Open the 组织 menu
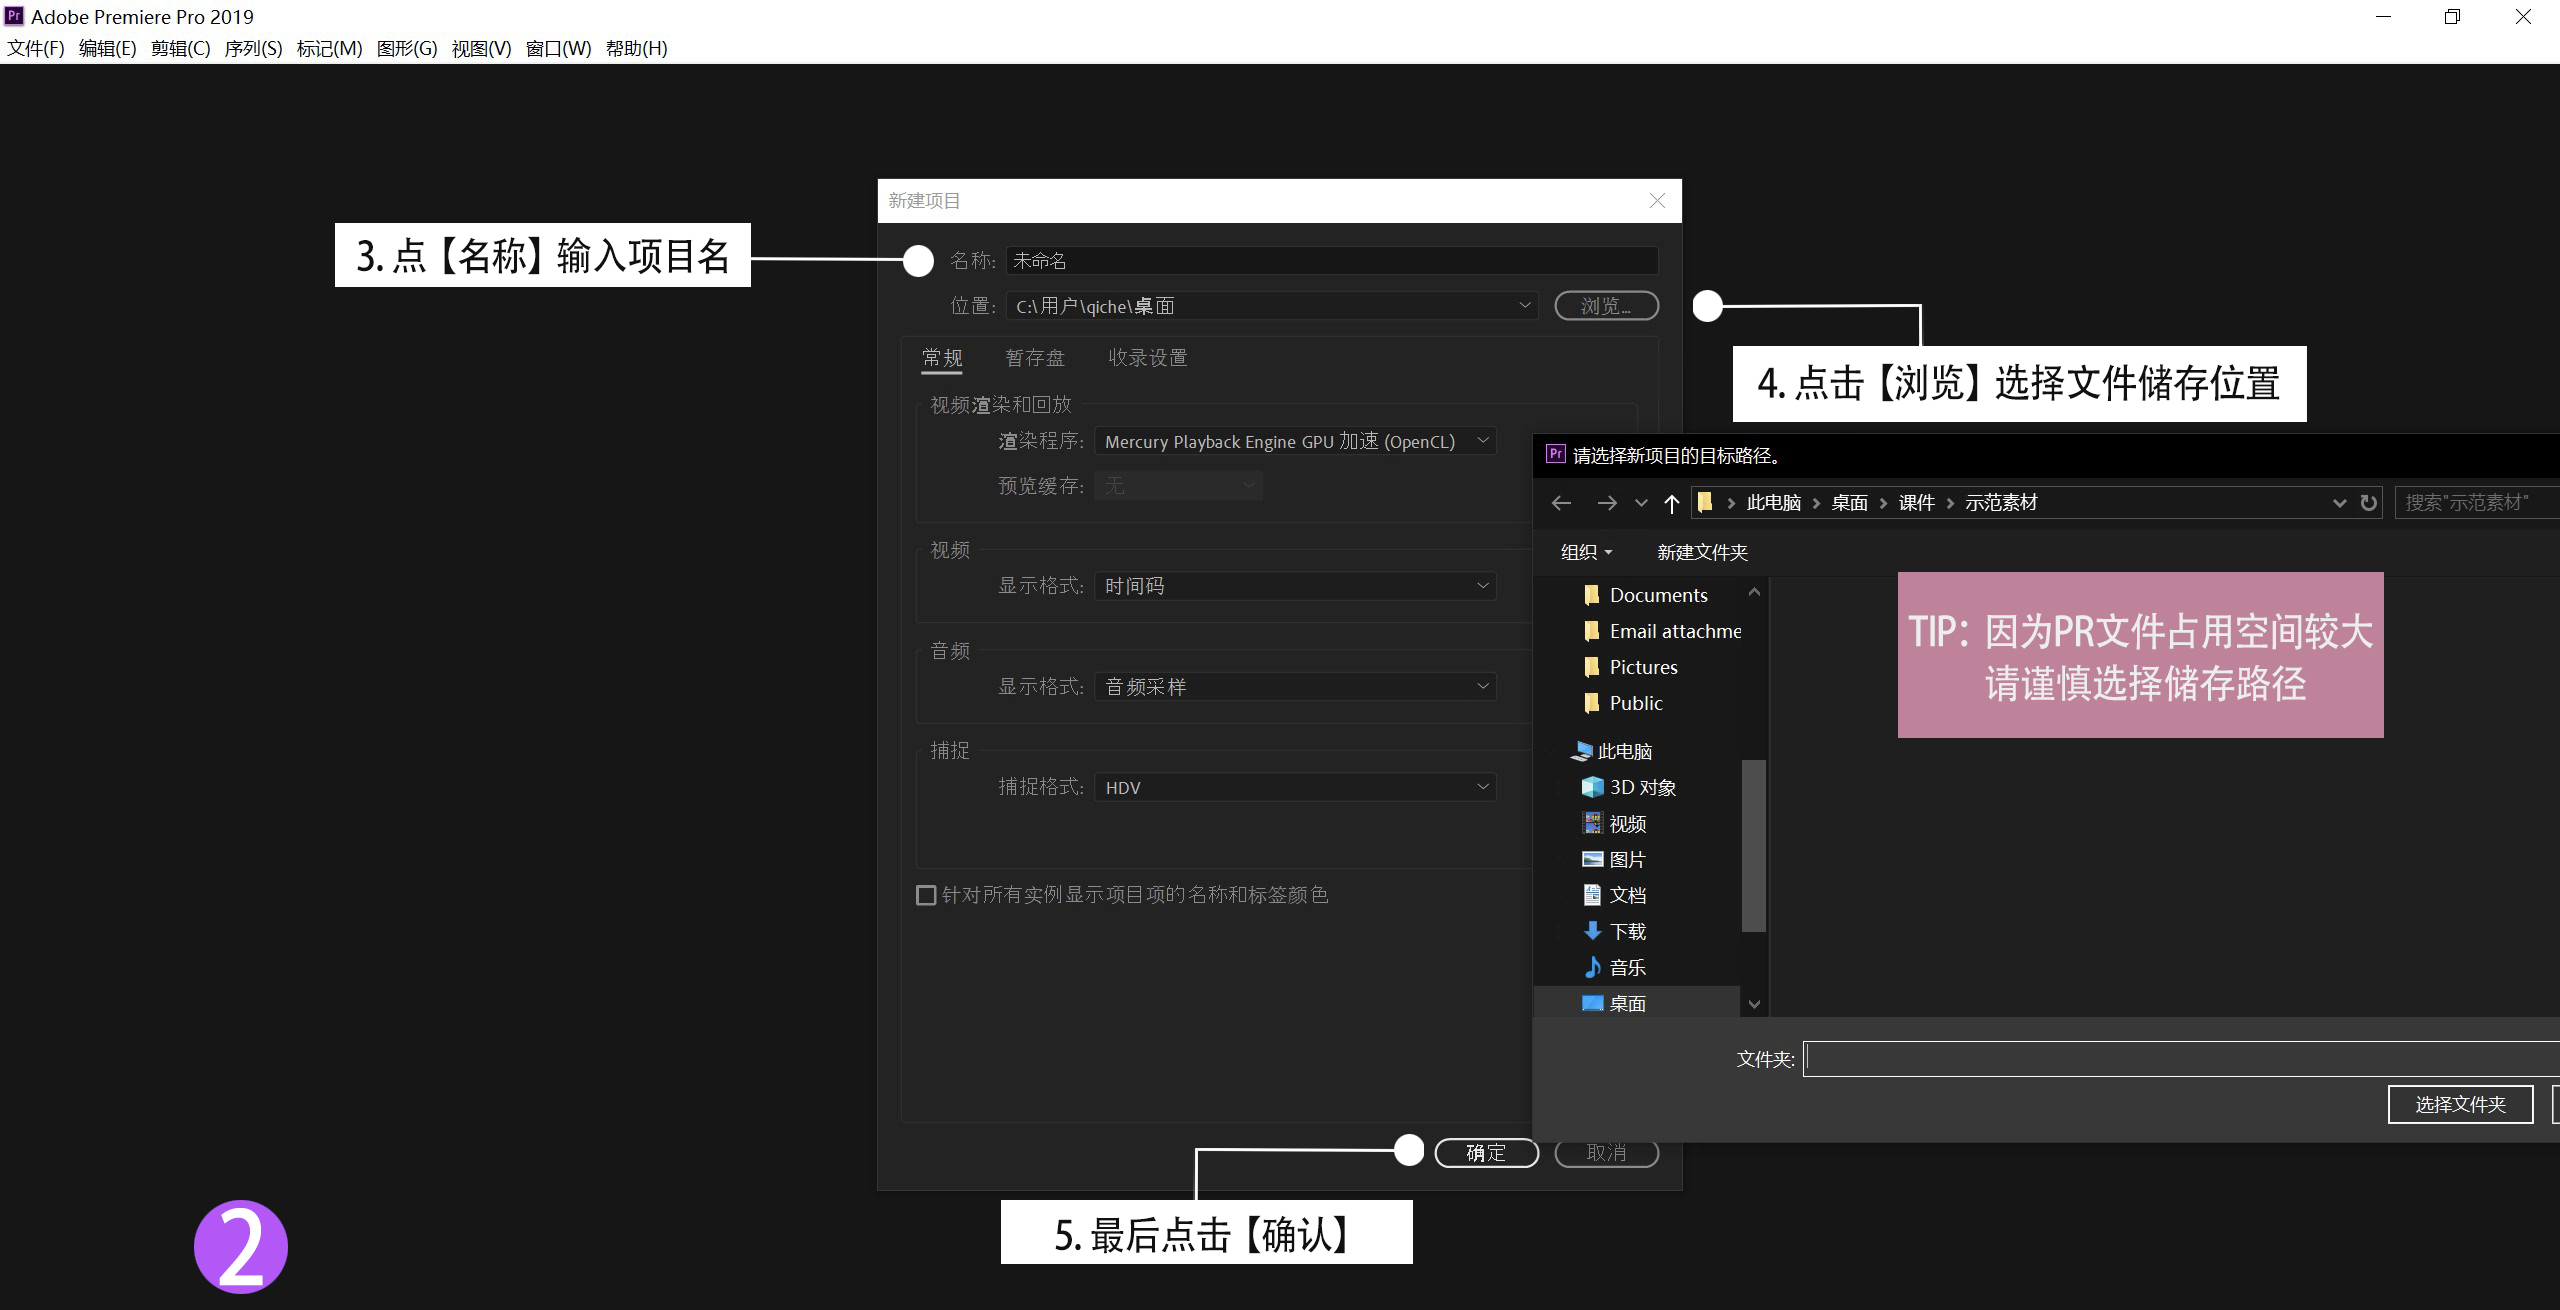Viewport: 2560px width, 1310px height. [1586, 552]
